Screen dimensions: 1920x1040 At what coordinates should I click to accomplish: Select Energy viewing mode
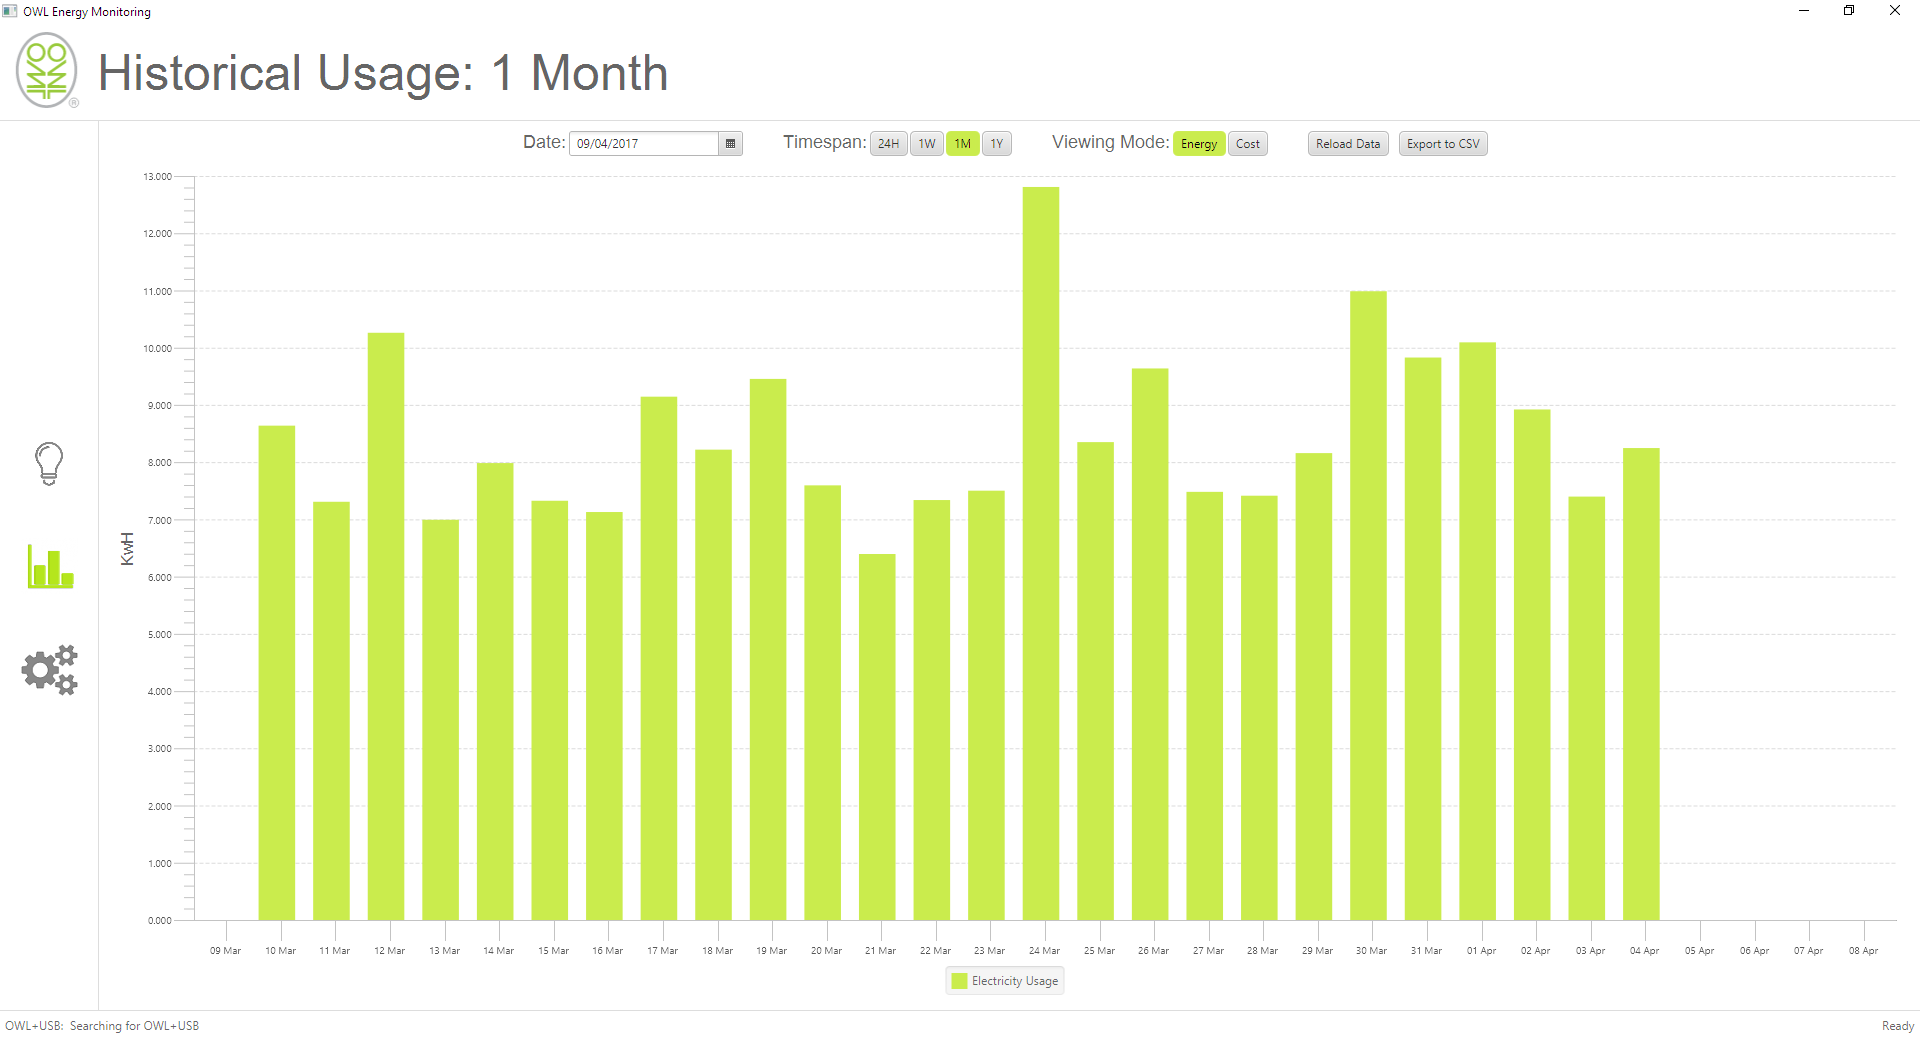pyautogui.click(x=1198, y=144)
